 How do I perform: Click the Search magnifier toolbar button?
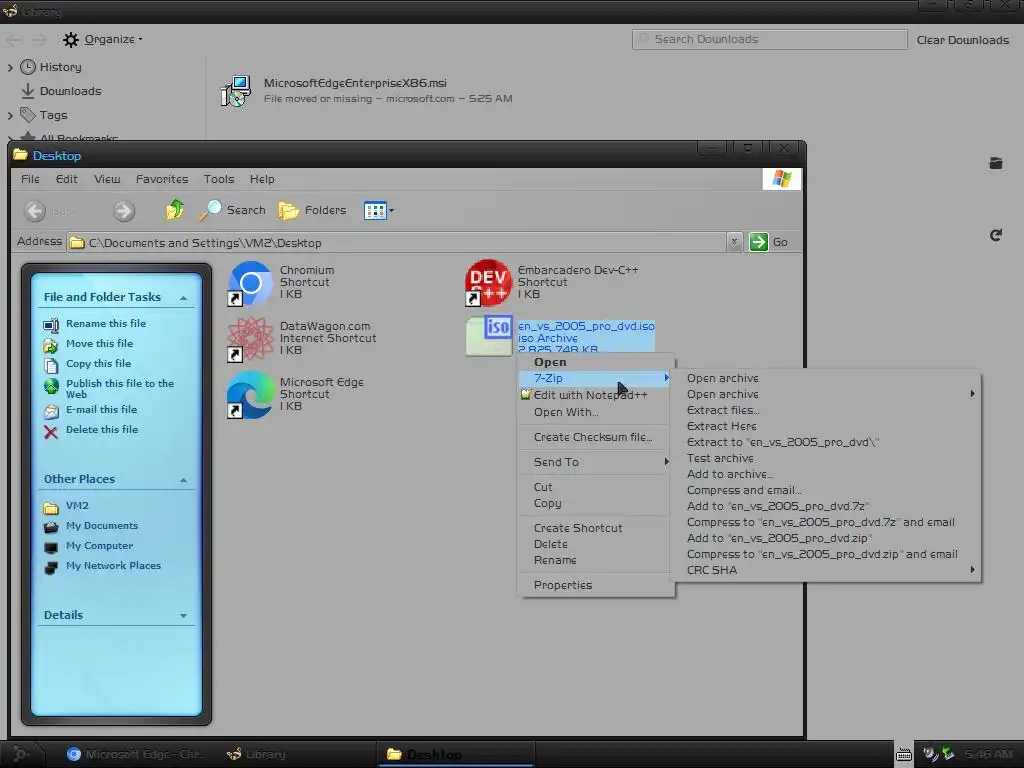232,210
